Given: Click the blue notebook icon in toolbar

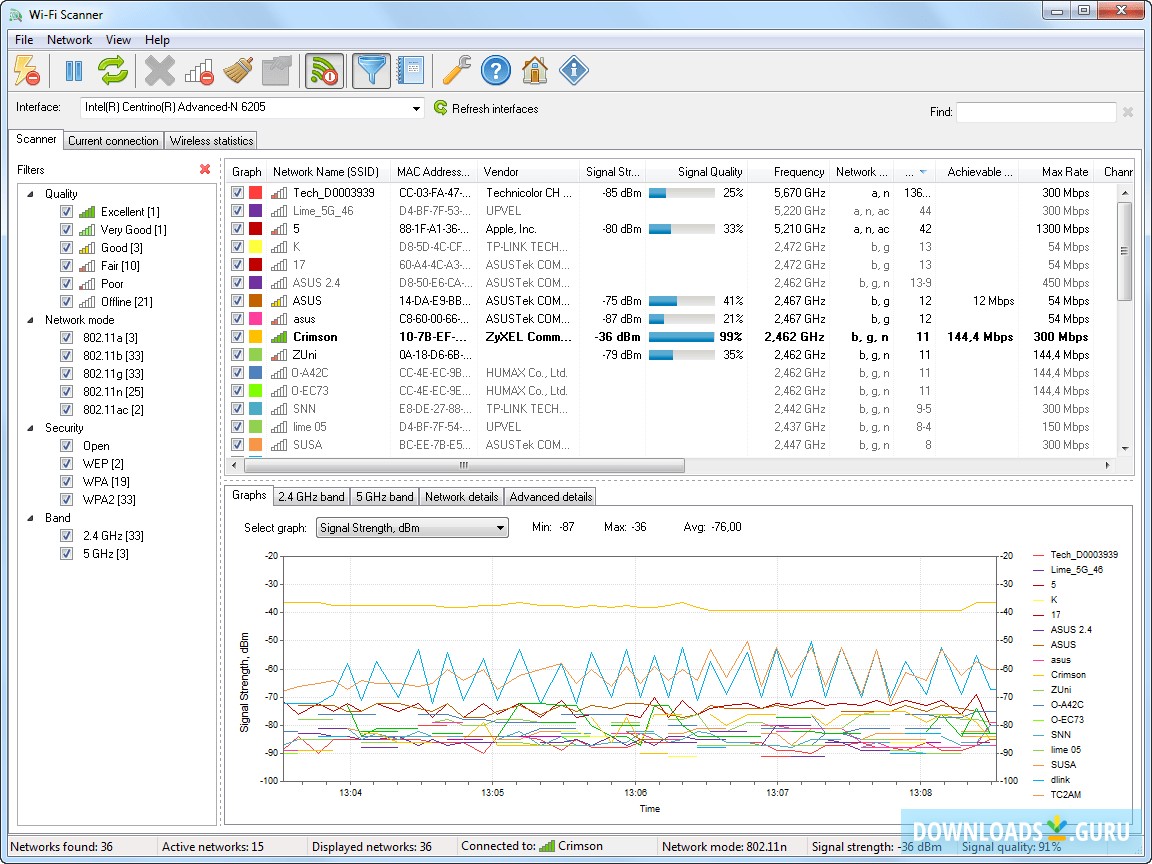Looking at the screenshot, I should (410, 71).
